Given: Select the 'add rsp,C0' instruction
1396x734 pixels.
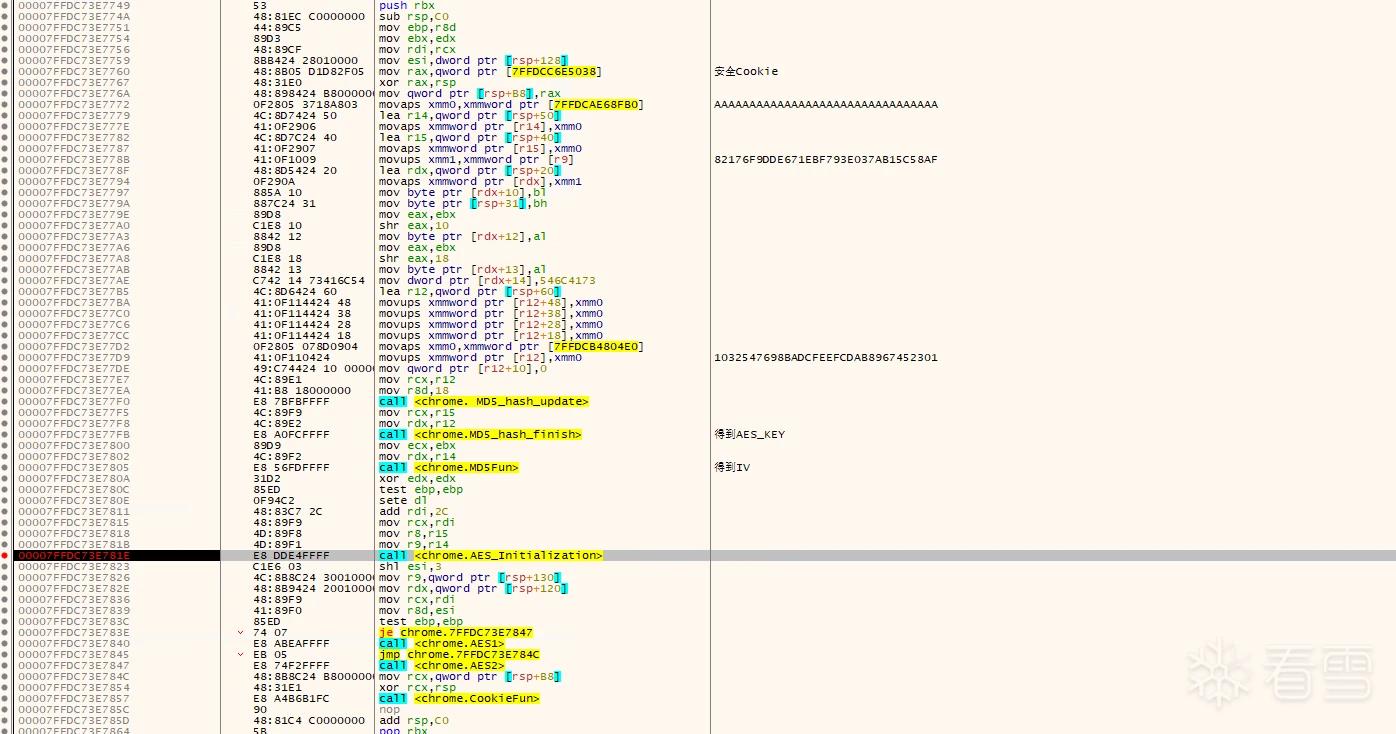Looking at the screenshot, I should tap(415, 720).
